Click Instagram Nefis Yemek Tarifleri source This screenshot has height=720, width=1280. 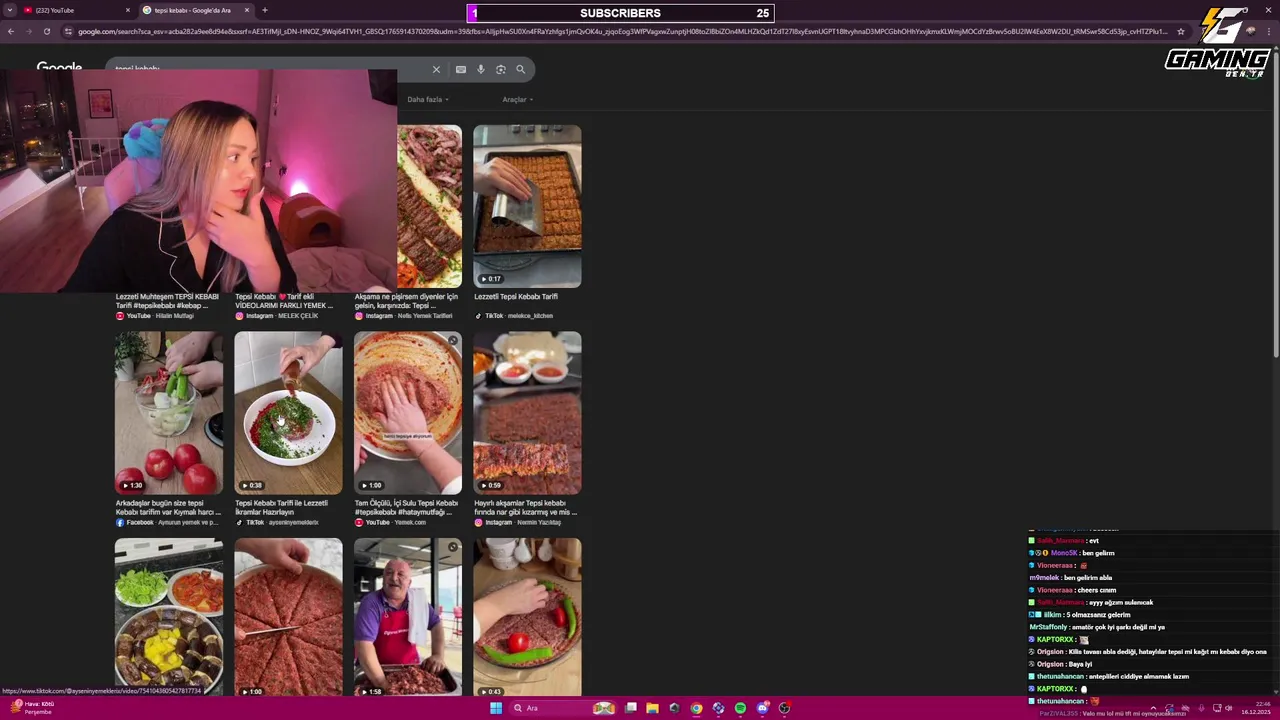pos(404,316)
